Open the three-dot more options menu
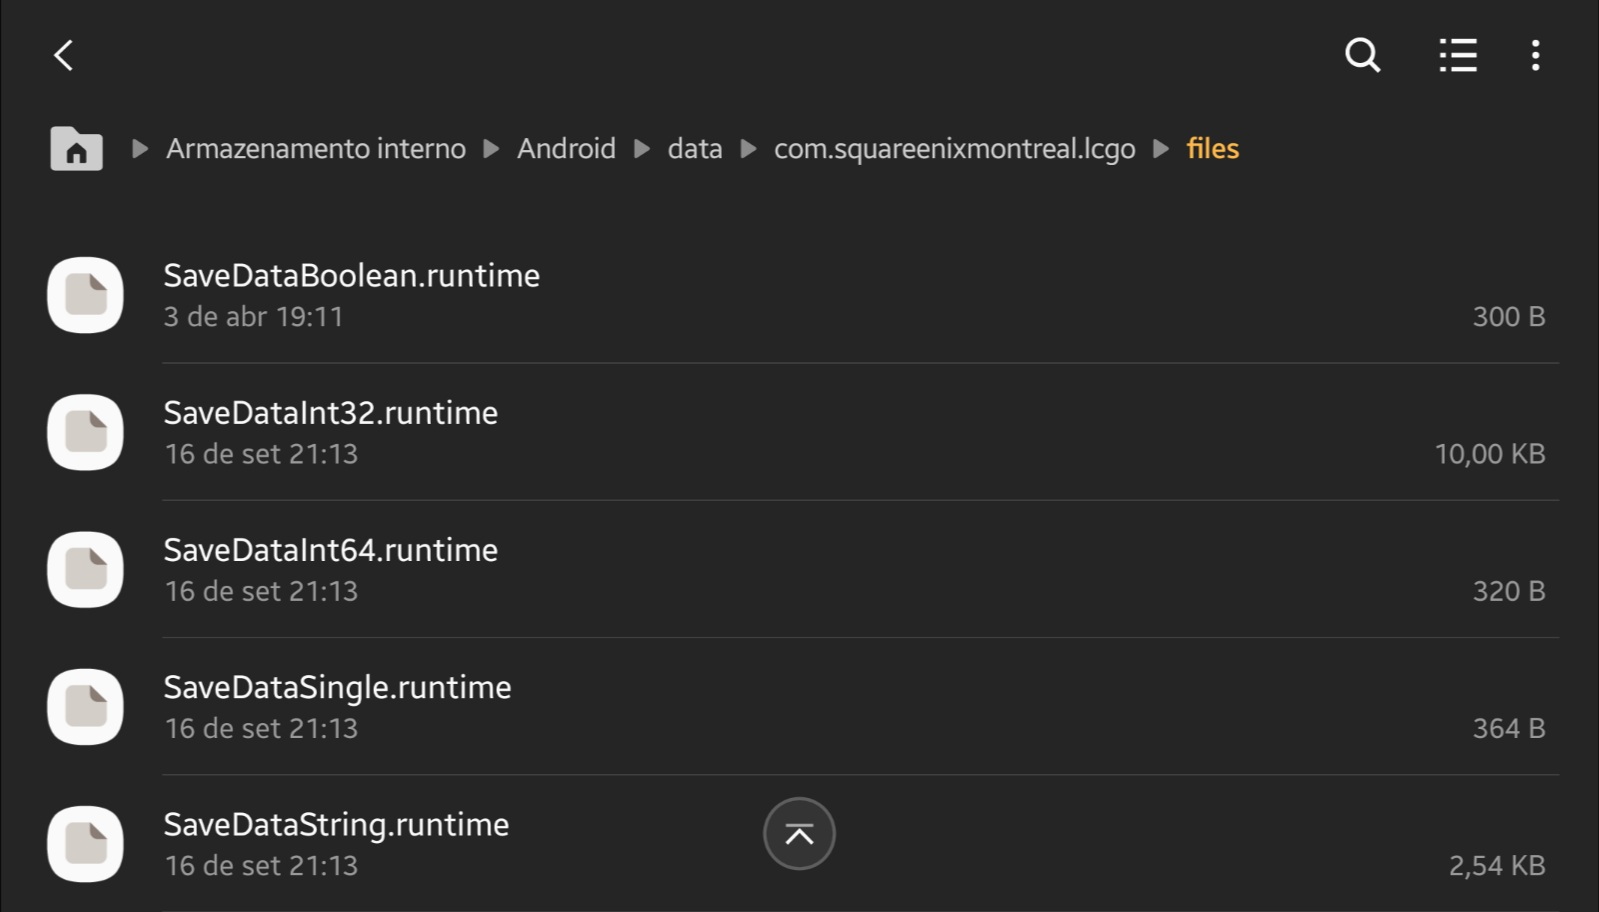Viewport: 1599px width, 912px height. (1535, 56)
